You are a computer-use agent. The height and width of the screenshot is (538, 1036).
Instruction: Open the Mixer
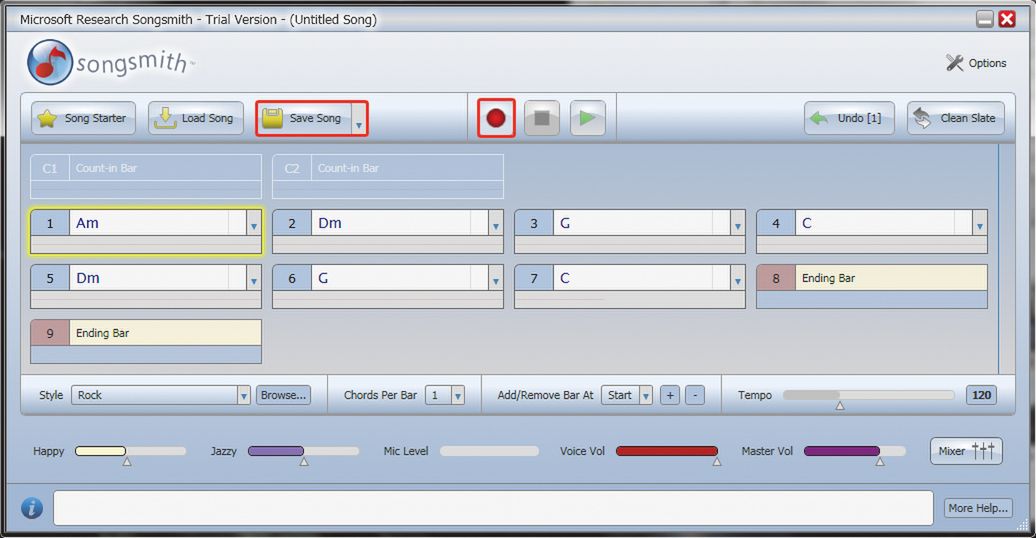point(966,451)
